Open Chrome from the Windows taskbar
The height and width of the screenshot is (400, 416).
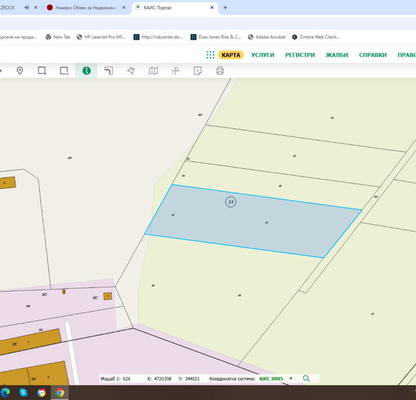[x=60, y=393]
